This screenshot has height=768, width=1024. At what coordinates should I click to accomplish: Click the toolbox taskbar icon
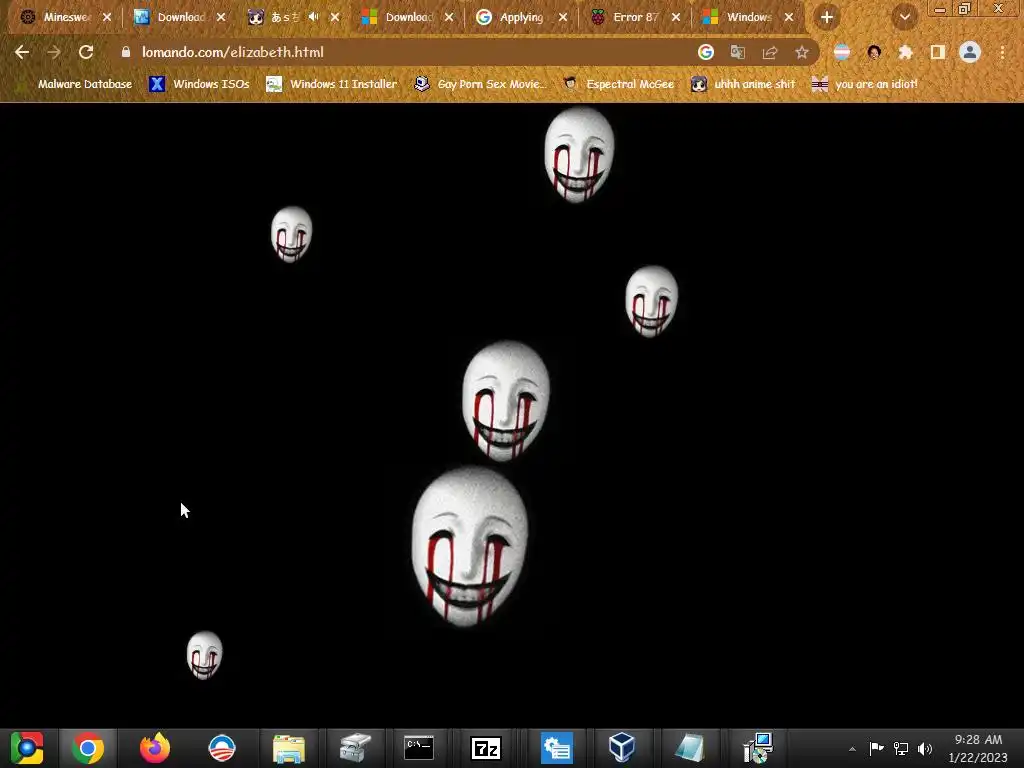click(x=355, y=748)
